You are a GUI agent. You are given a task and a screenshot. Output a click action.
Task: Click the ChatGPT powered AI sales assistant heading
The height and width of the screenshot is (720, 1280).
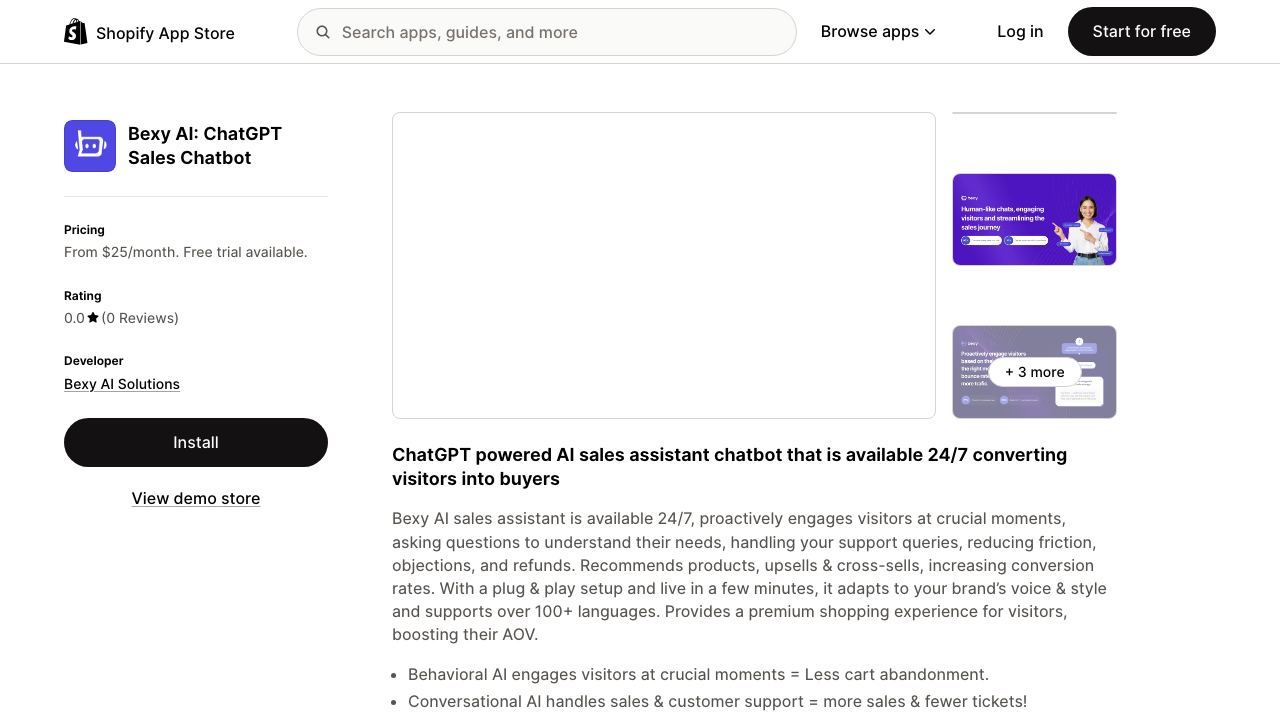pos(730,467)
